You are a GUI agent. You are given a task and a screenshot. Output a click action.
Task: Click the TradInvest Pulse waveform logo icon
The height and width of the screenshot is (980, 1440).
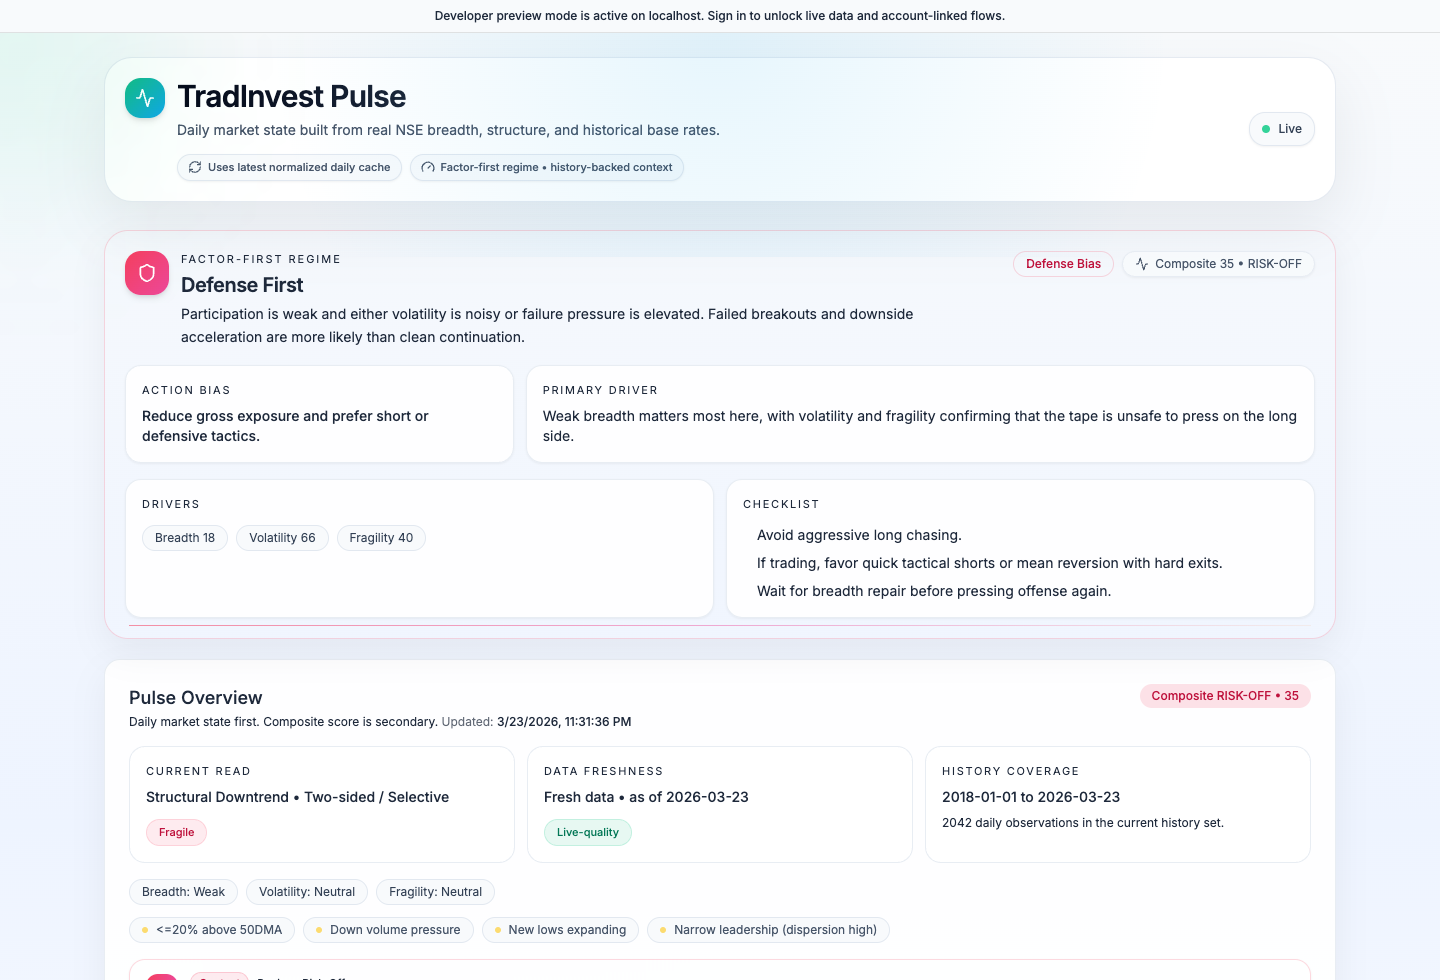click(145, 97)
